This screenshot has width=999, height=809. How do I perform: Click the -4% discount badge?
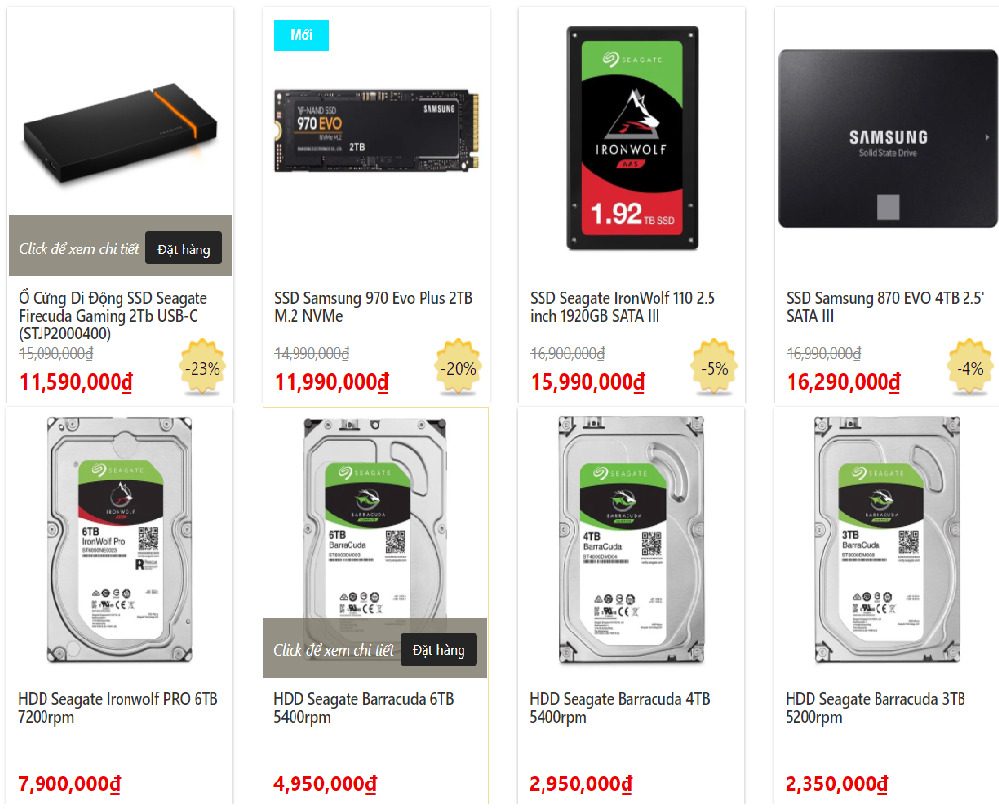tap(970, 368)
